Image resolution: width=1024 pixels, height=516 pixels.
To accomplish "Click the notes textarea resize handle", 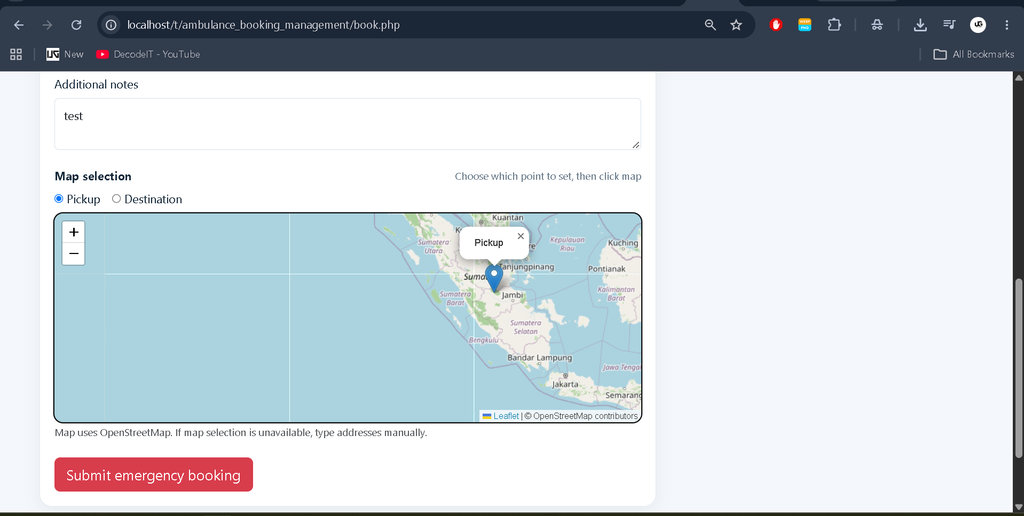I will 636,144.
